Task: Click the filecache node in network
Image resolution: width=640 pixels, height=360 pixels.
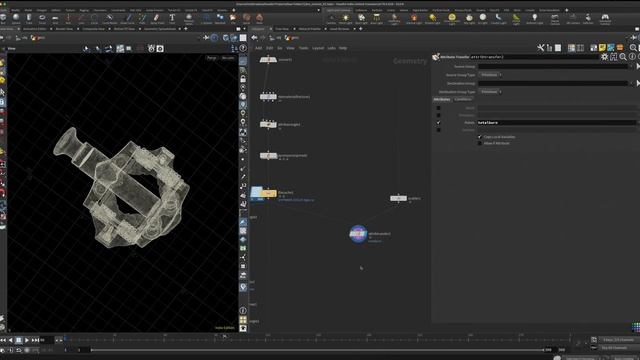Action: coord(268,193)
